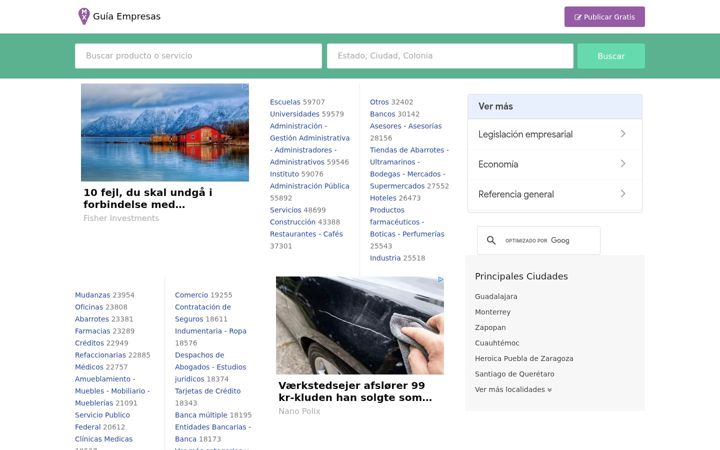Image resolution: width=720 pixels, height=450 pixels.
Task: Click the Guía Empresas site title
Action: (127, 17)
